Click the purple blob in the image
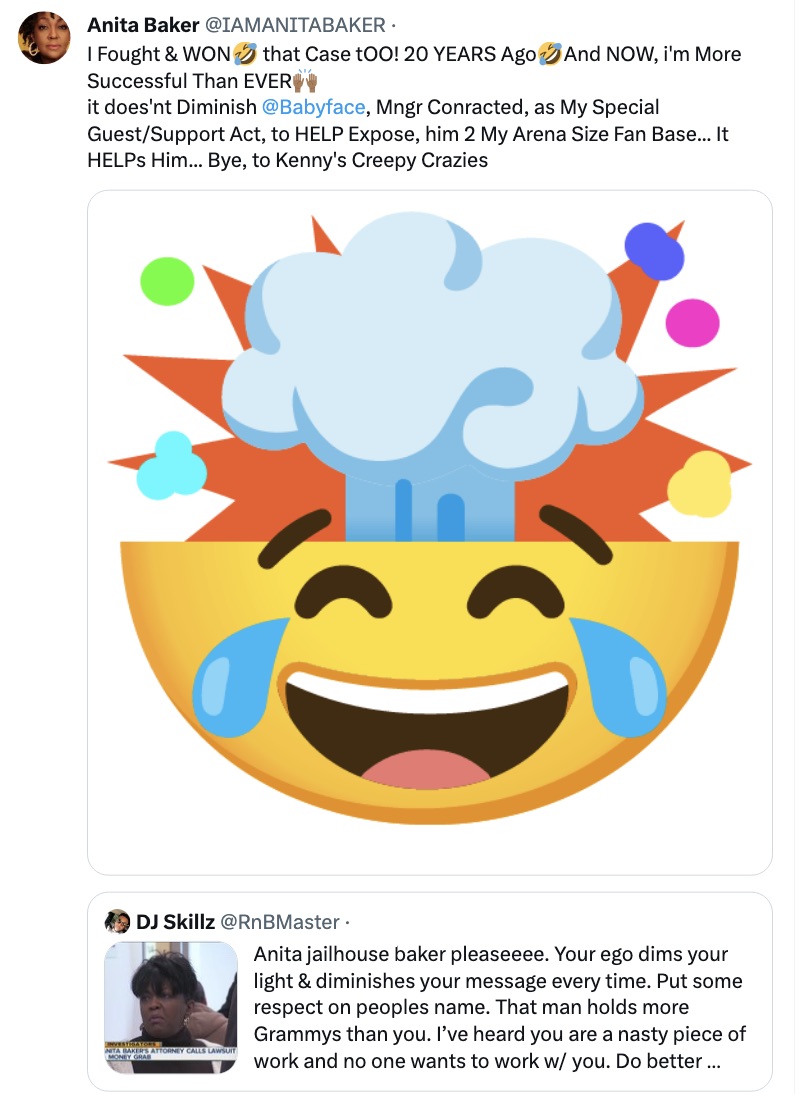Image resolution: width=807 pixels, height=1094 pixels. point(654,250)
